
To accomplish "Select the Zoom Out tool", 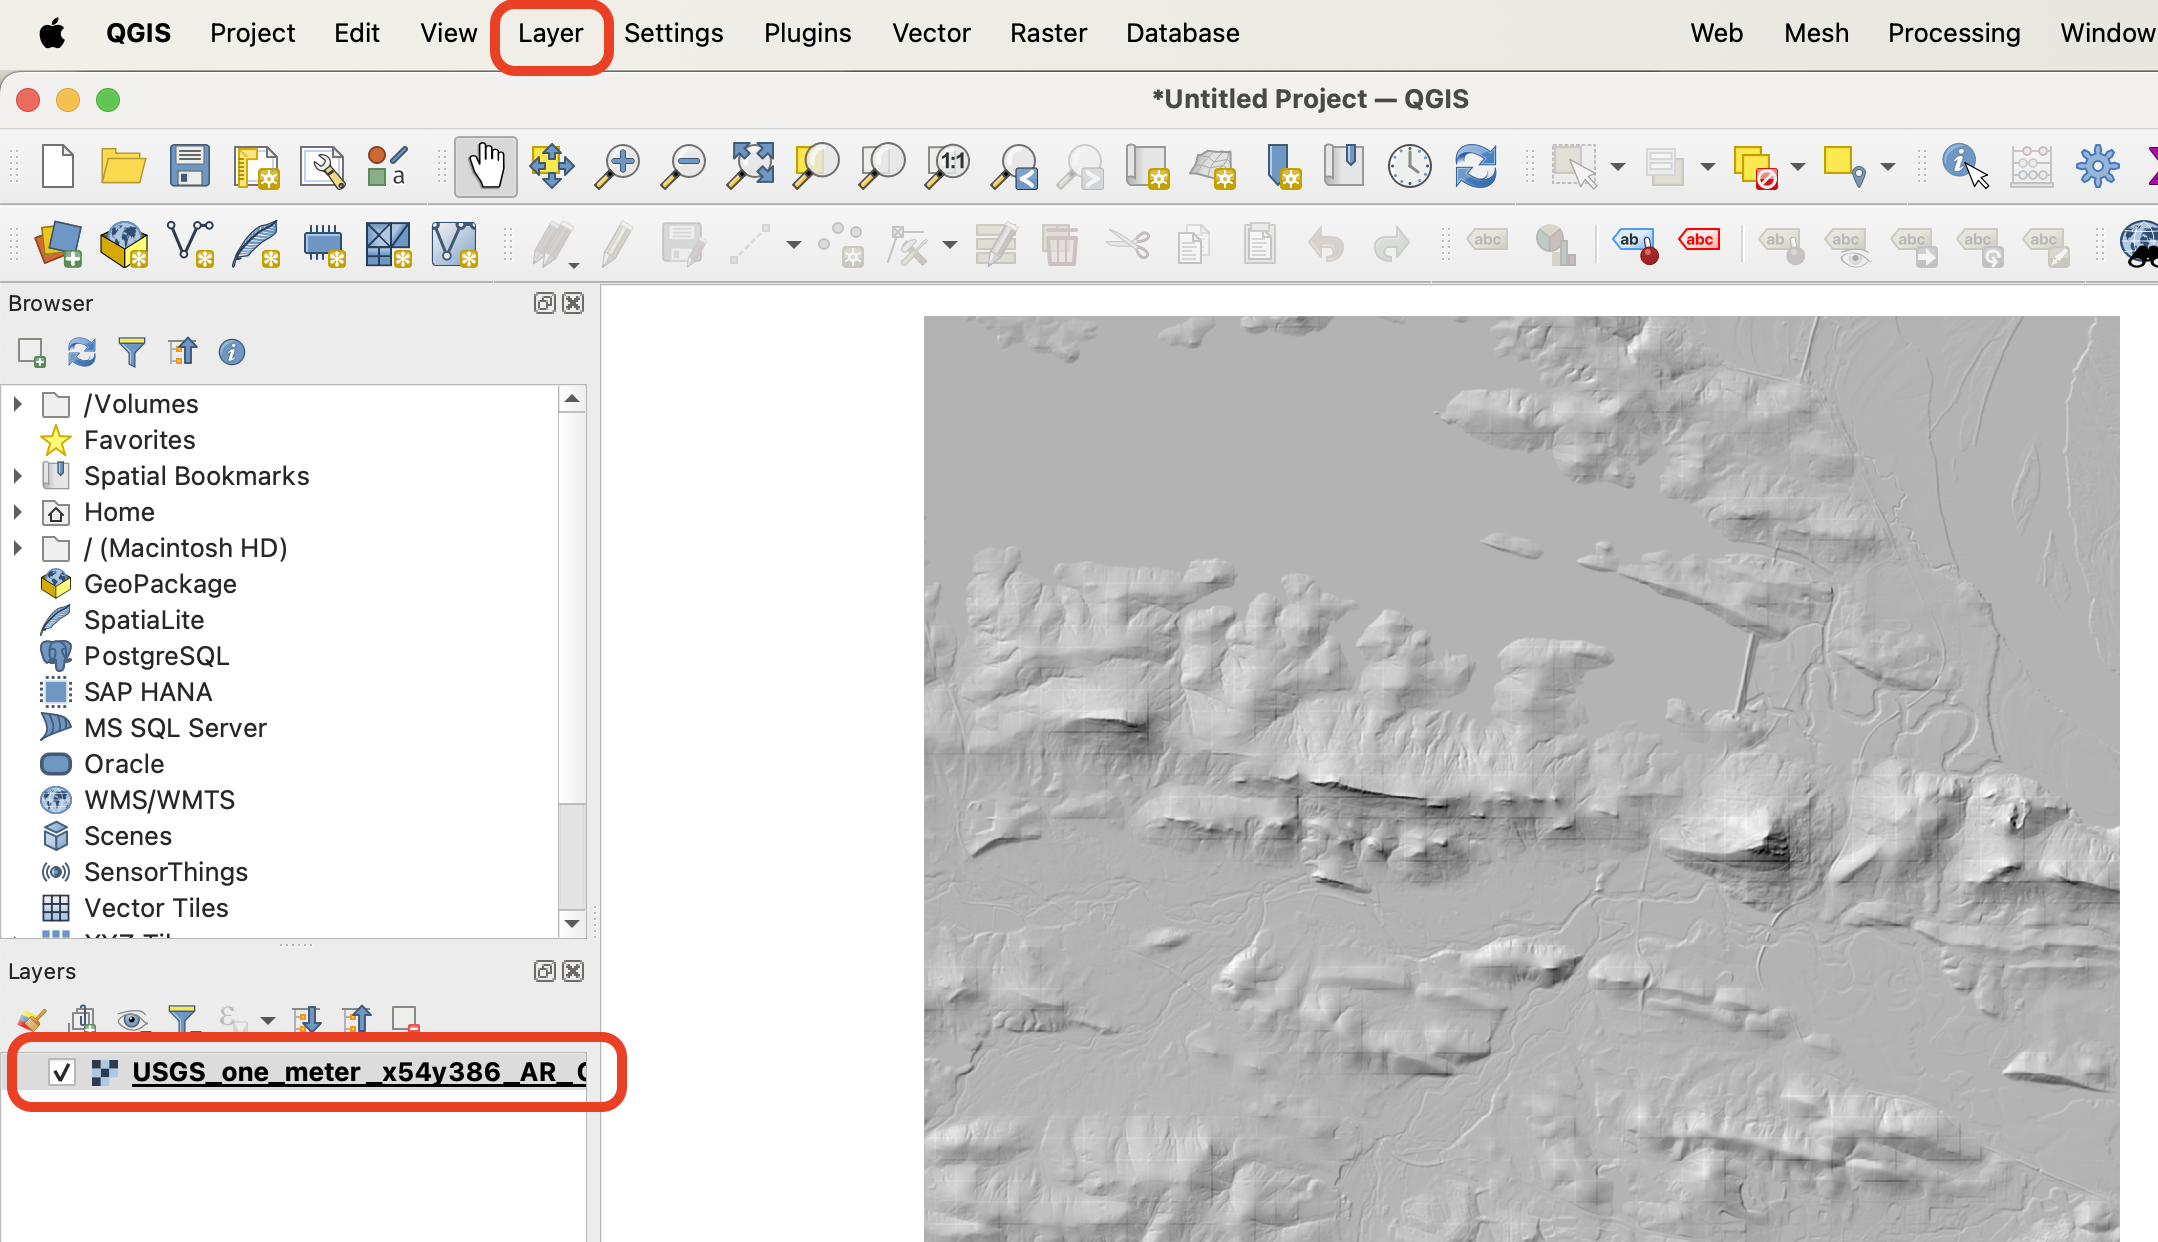I will click(x=683, y=166).
